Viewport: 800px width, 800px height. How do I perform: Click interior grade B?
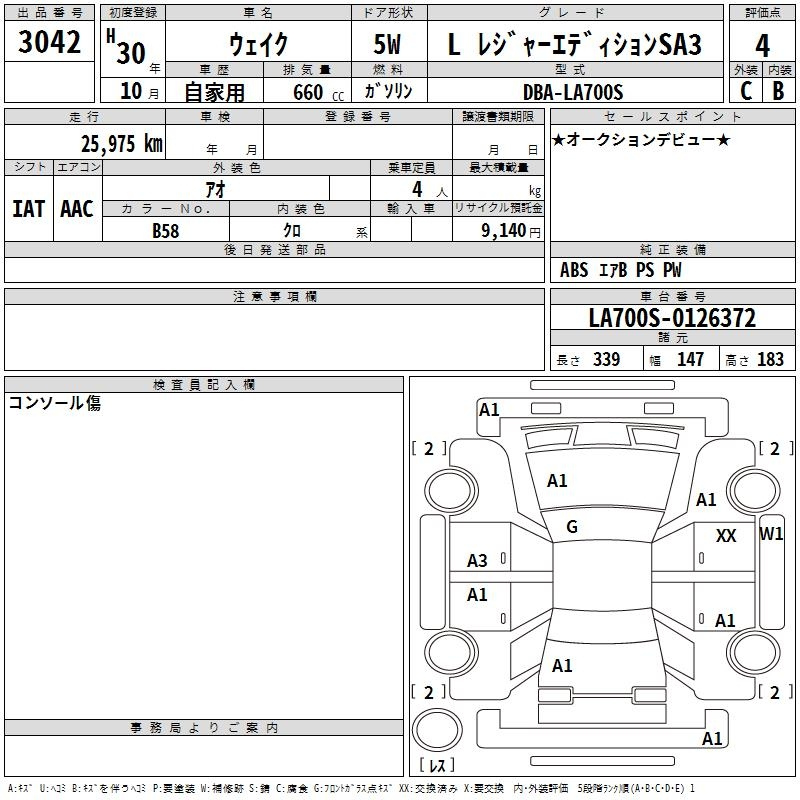779,91
